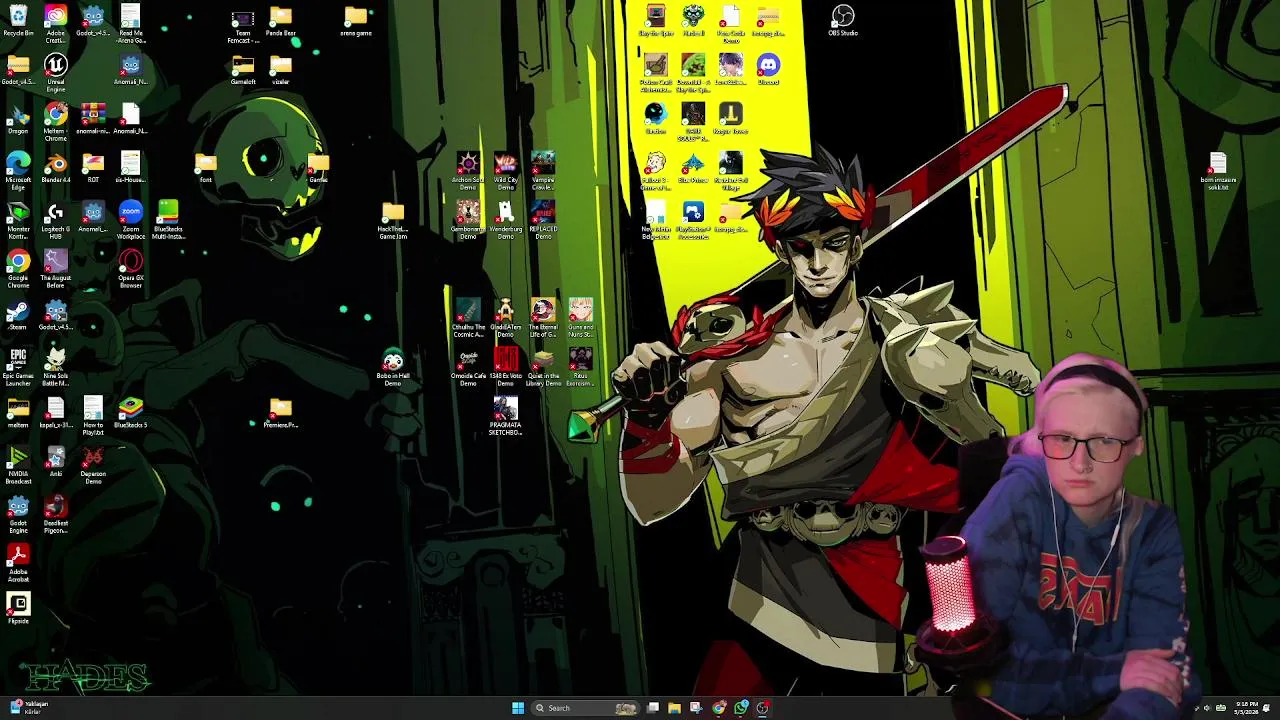Open How to Play.txt file
The width and height of the screenshot is (1280, 720).
(93, 416)
